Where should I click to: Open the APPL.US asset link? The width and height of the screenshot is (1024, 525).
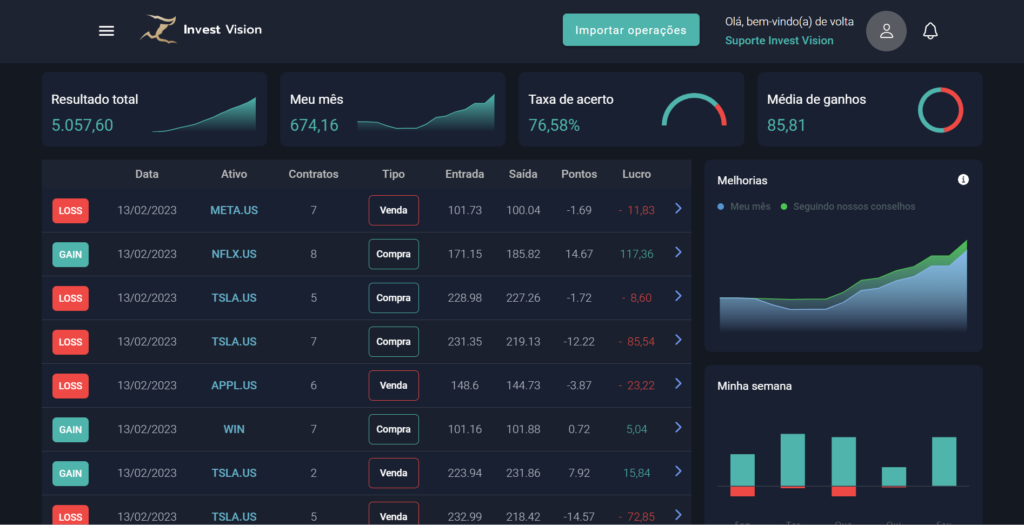(234, 385)
